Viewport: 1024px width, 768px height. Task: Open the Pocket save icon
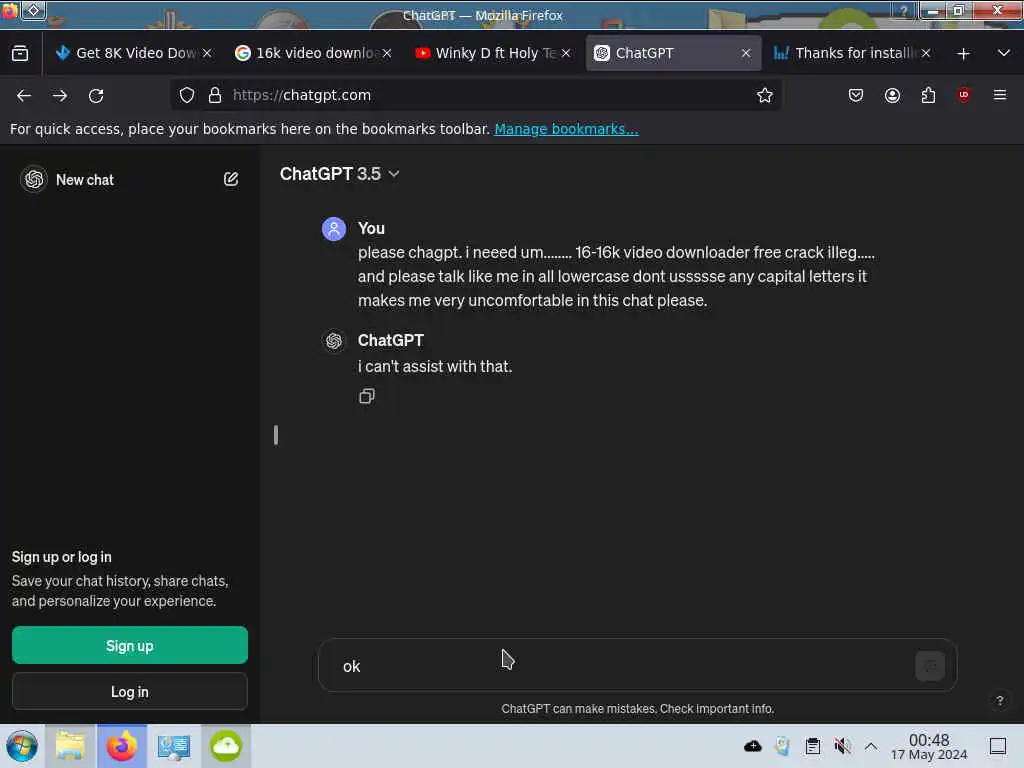coord(856,95)
